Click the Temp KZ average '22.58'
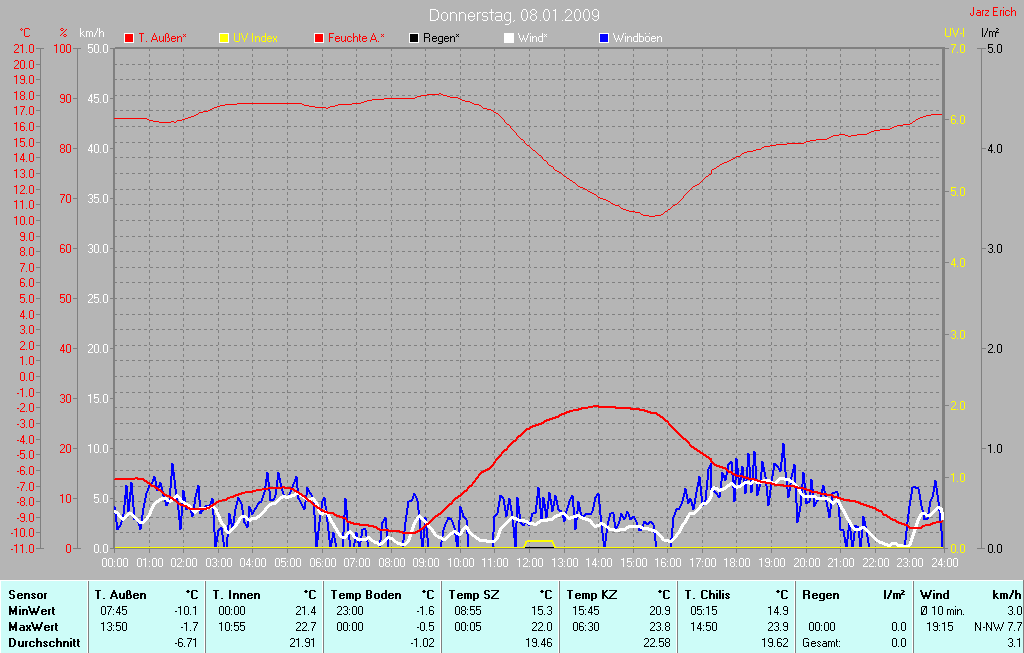Screen dimensions: 1024x653 pyautogui.click(x=656, y=643)
